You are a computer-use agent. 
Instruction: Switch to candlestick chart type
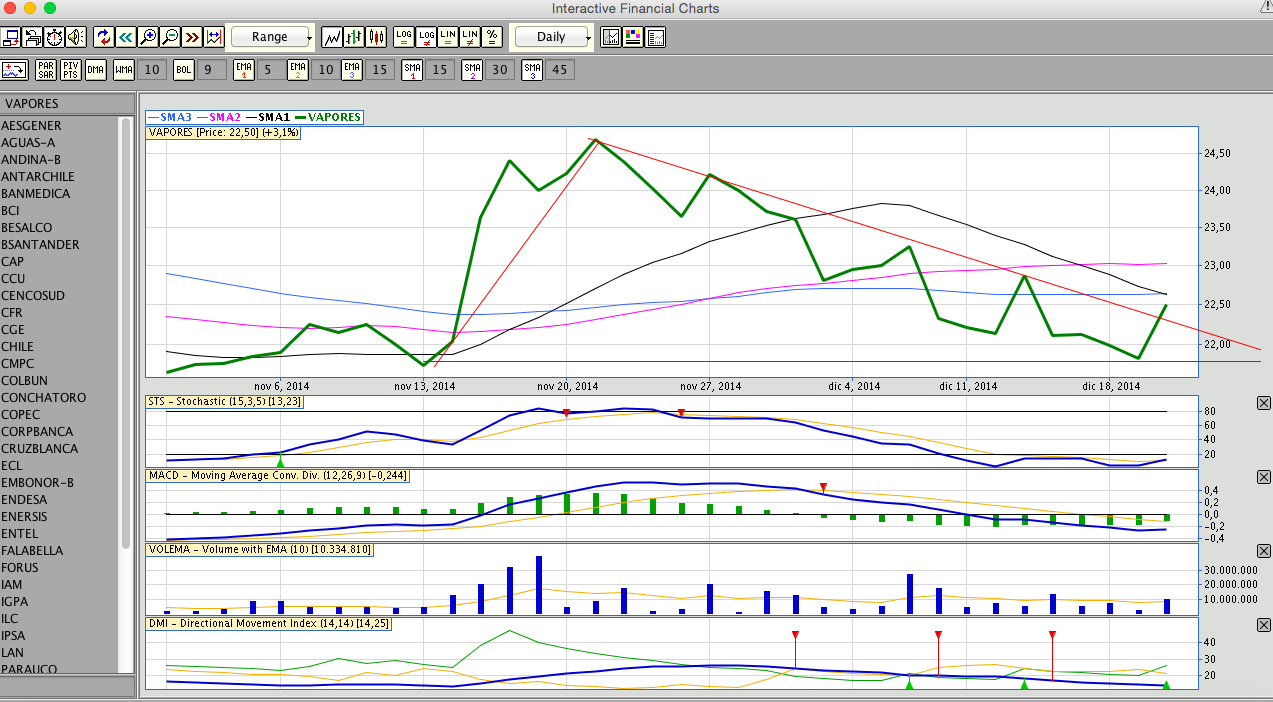tap(376, 37)
